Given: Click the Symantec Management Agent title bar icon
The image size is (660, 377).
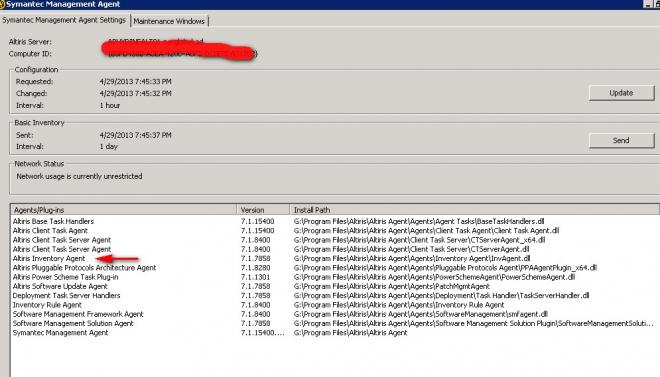Looking at the screenshot, I should click(2, 4).
